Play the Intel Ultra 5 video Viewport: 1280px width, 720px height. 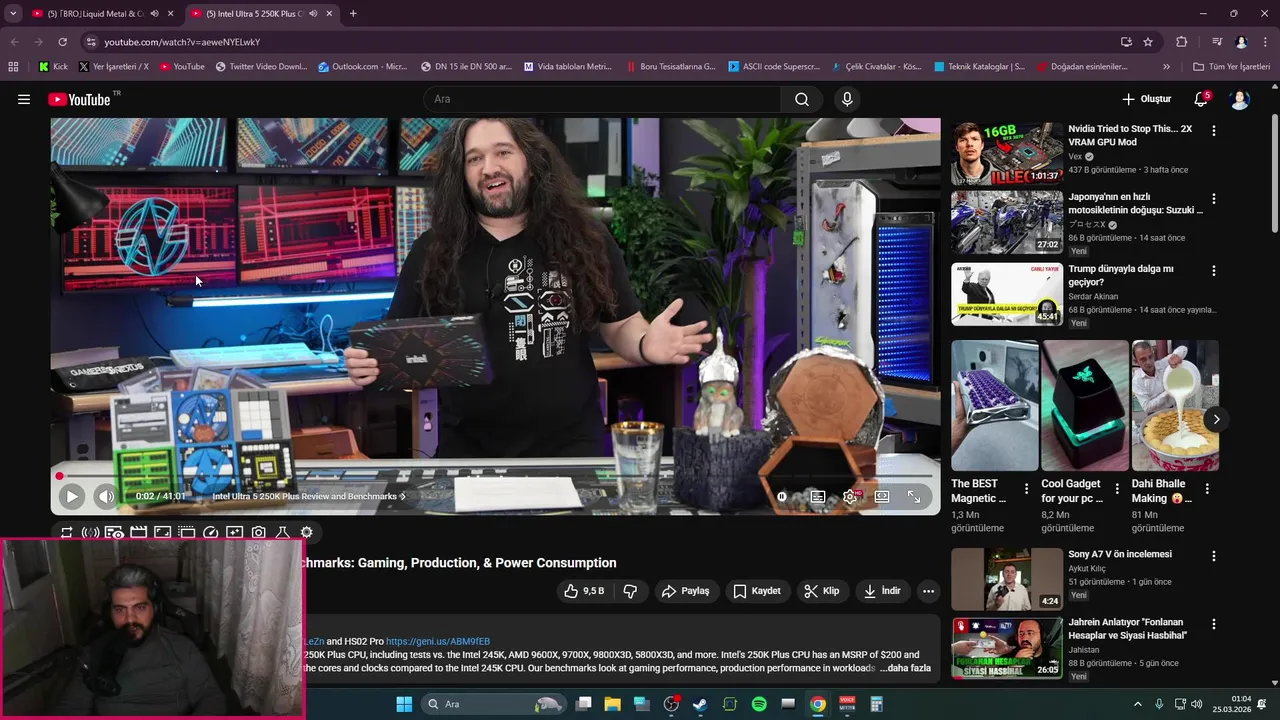[71, 496]
